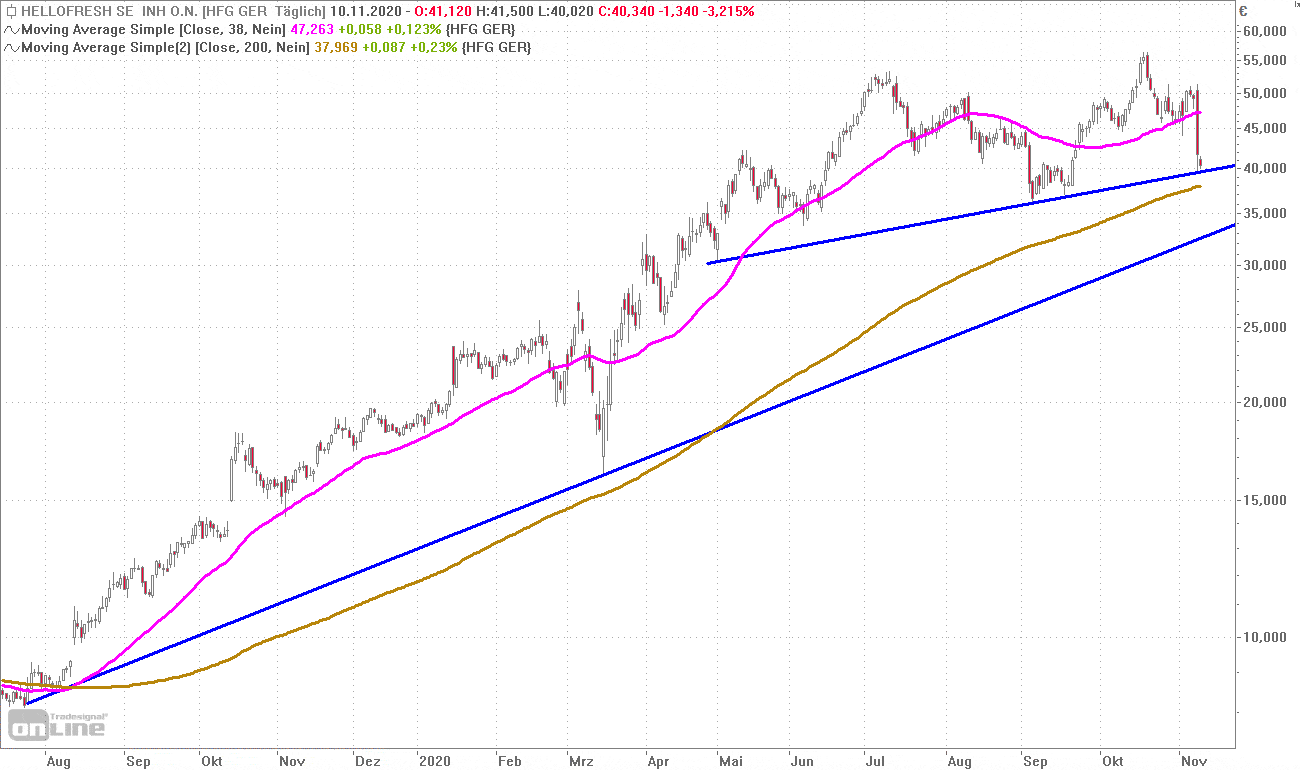Click the long lower blue trendline
The image size is (1300, 770).
tap(630, 464)
